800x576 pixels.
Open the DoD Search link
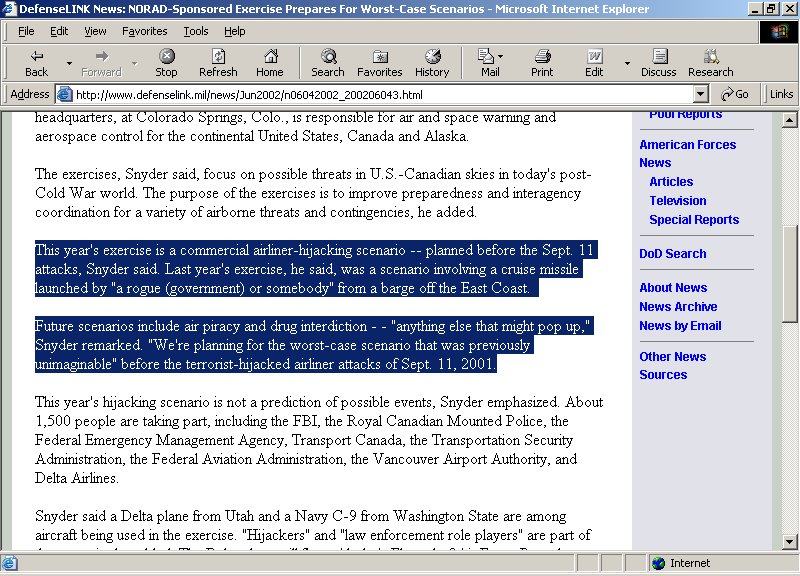(672, 254)
